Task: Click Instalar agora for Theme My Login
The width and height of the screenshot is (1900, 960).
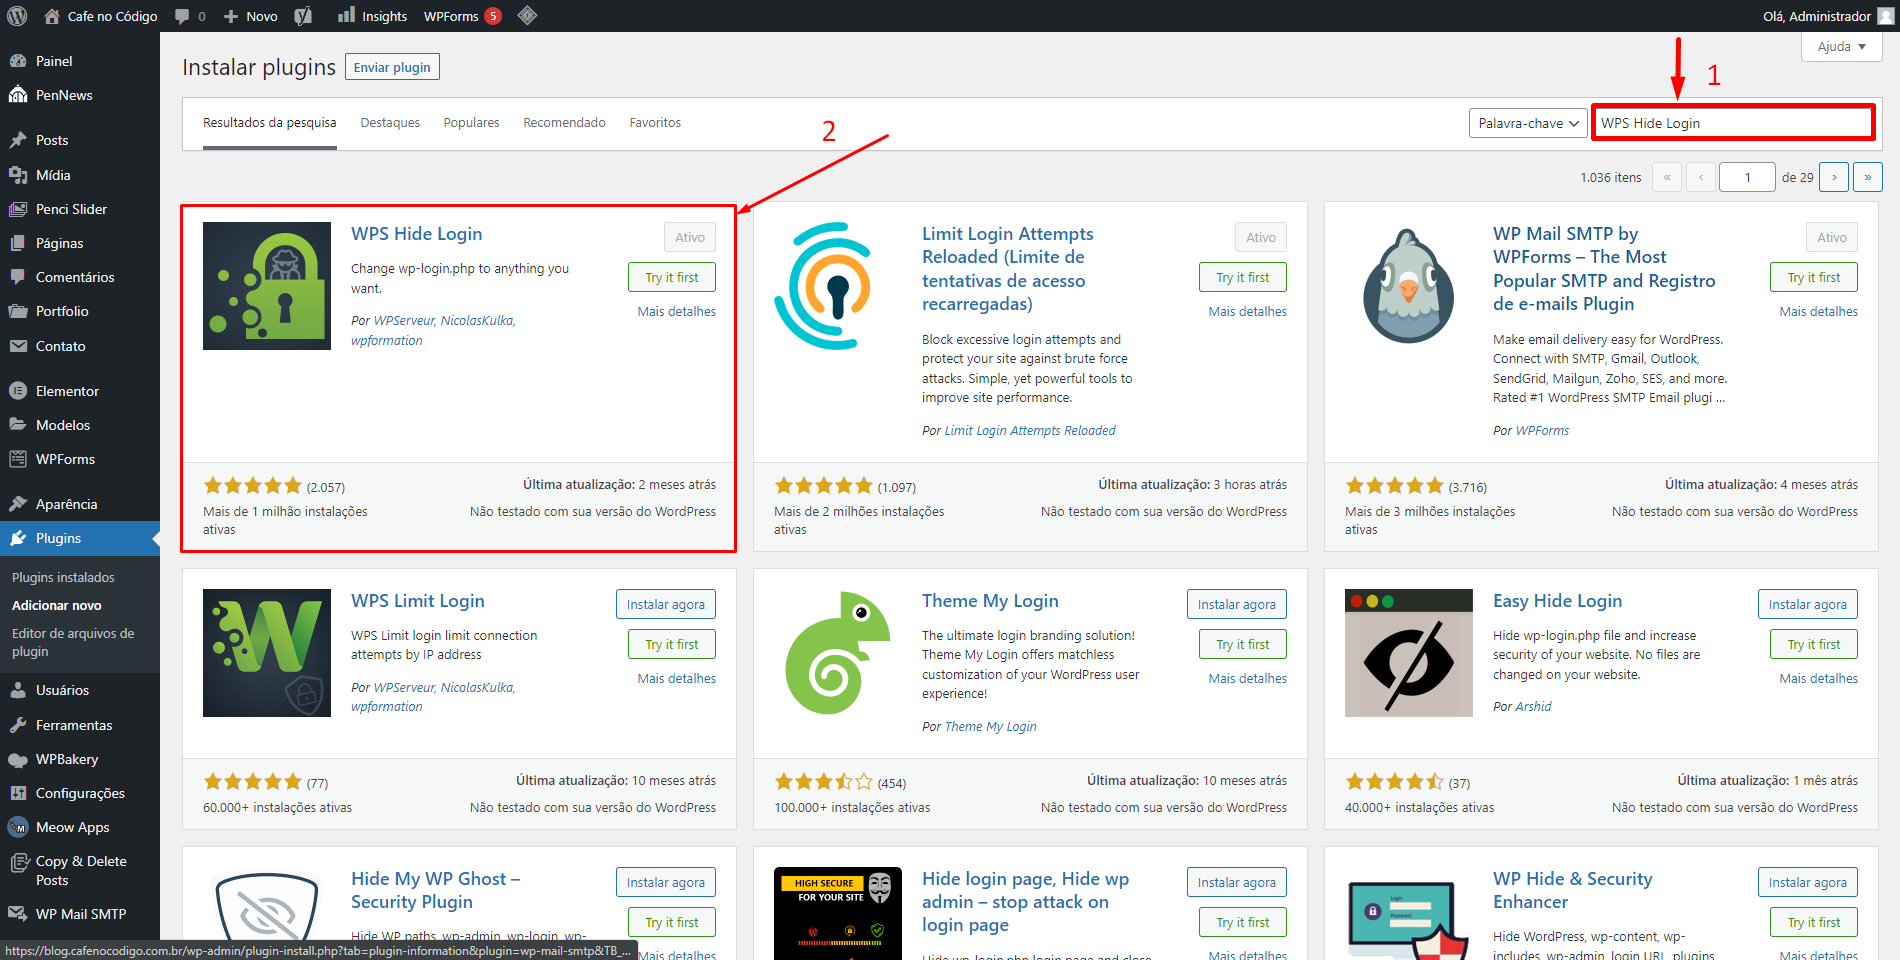Action: (1237, 604)
